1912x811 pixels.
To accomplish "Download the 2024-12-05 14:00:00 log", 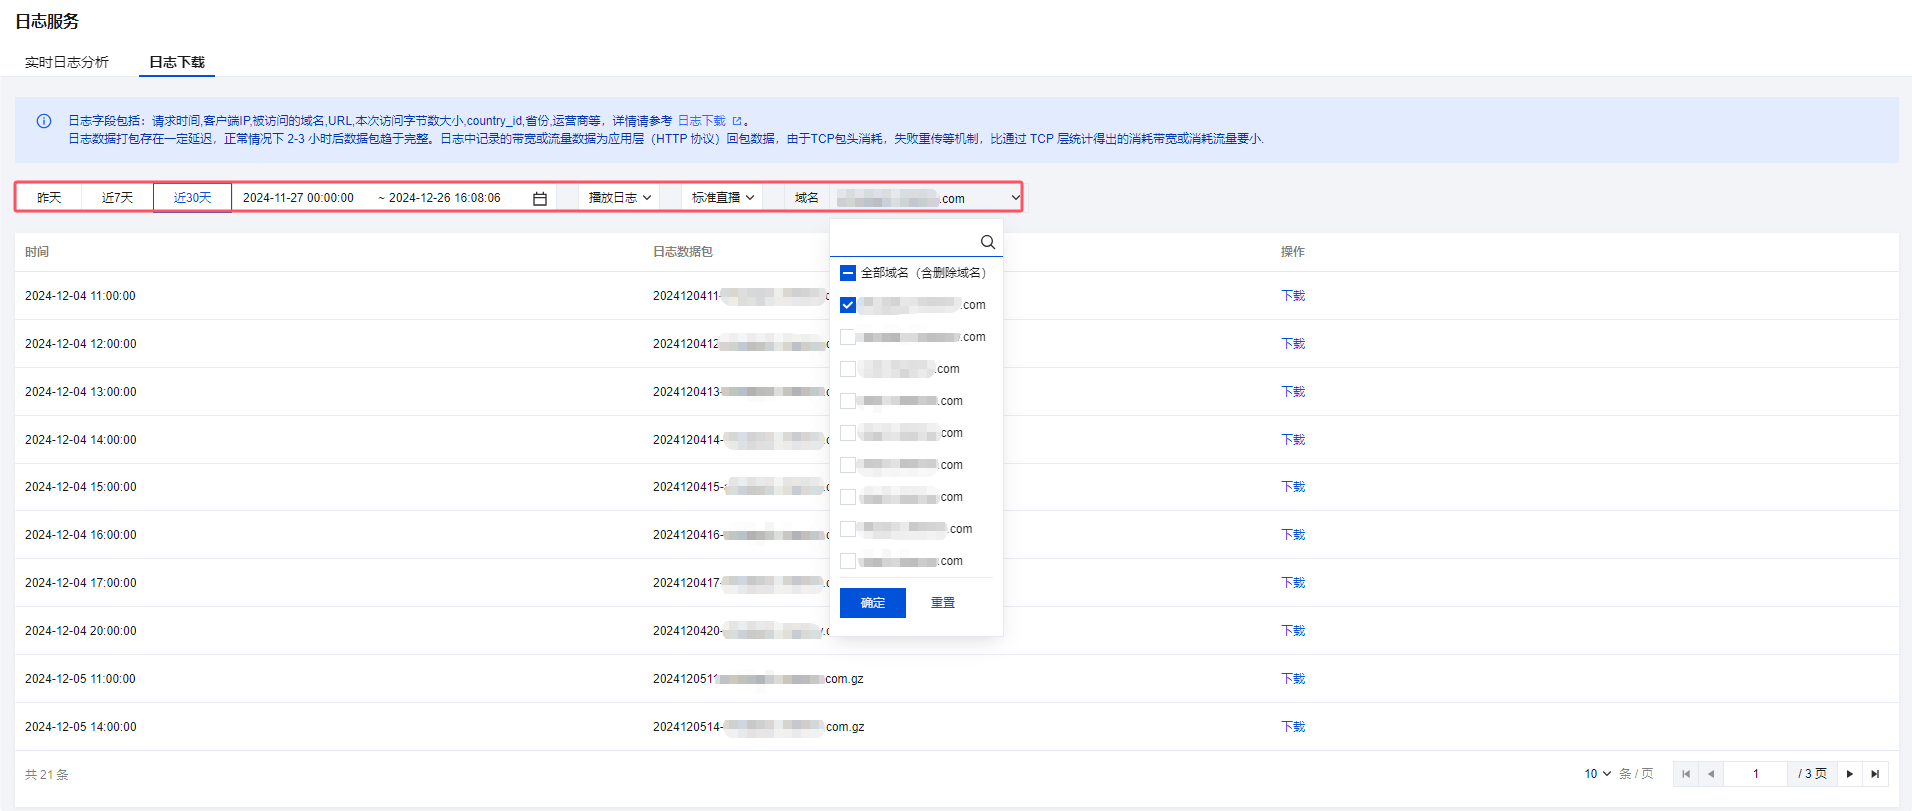I will tap(1293, 727).
